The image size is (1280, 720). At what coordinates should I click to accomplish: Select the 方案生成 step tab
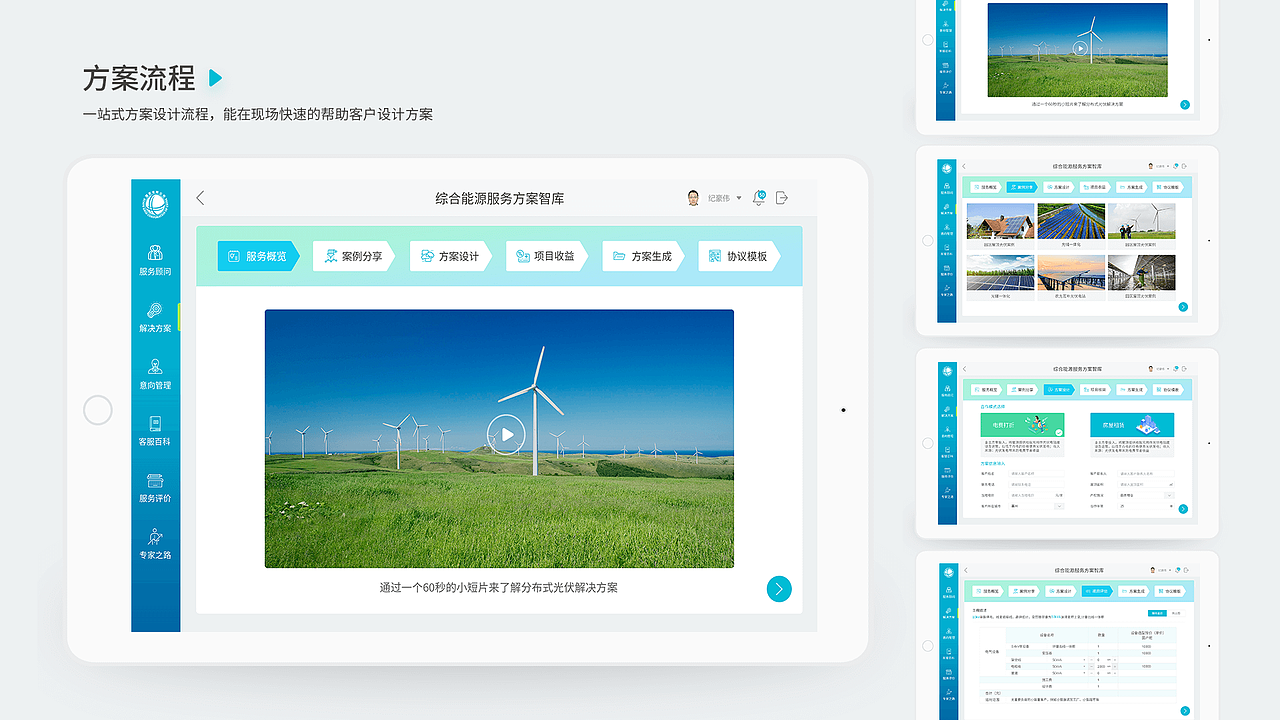644,256
